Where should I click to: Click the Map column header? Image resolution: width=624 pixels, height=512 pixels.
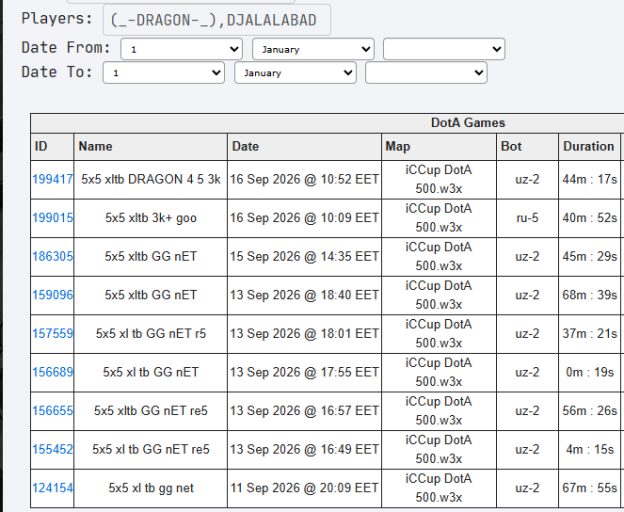398,146
